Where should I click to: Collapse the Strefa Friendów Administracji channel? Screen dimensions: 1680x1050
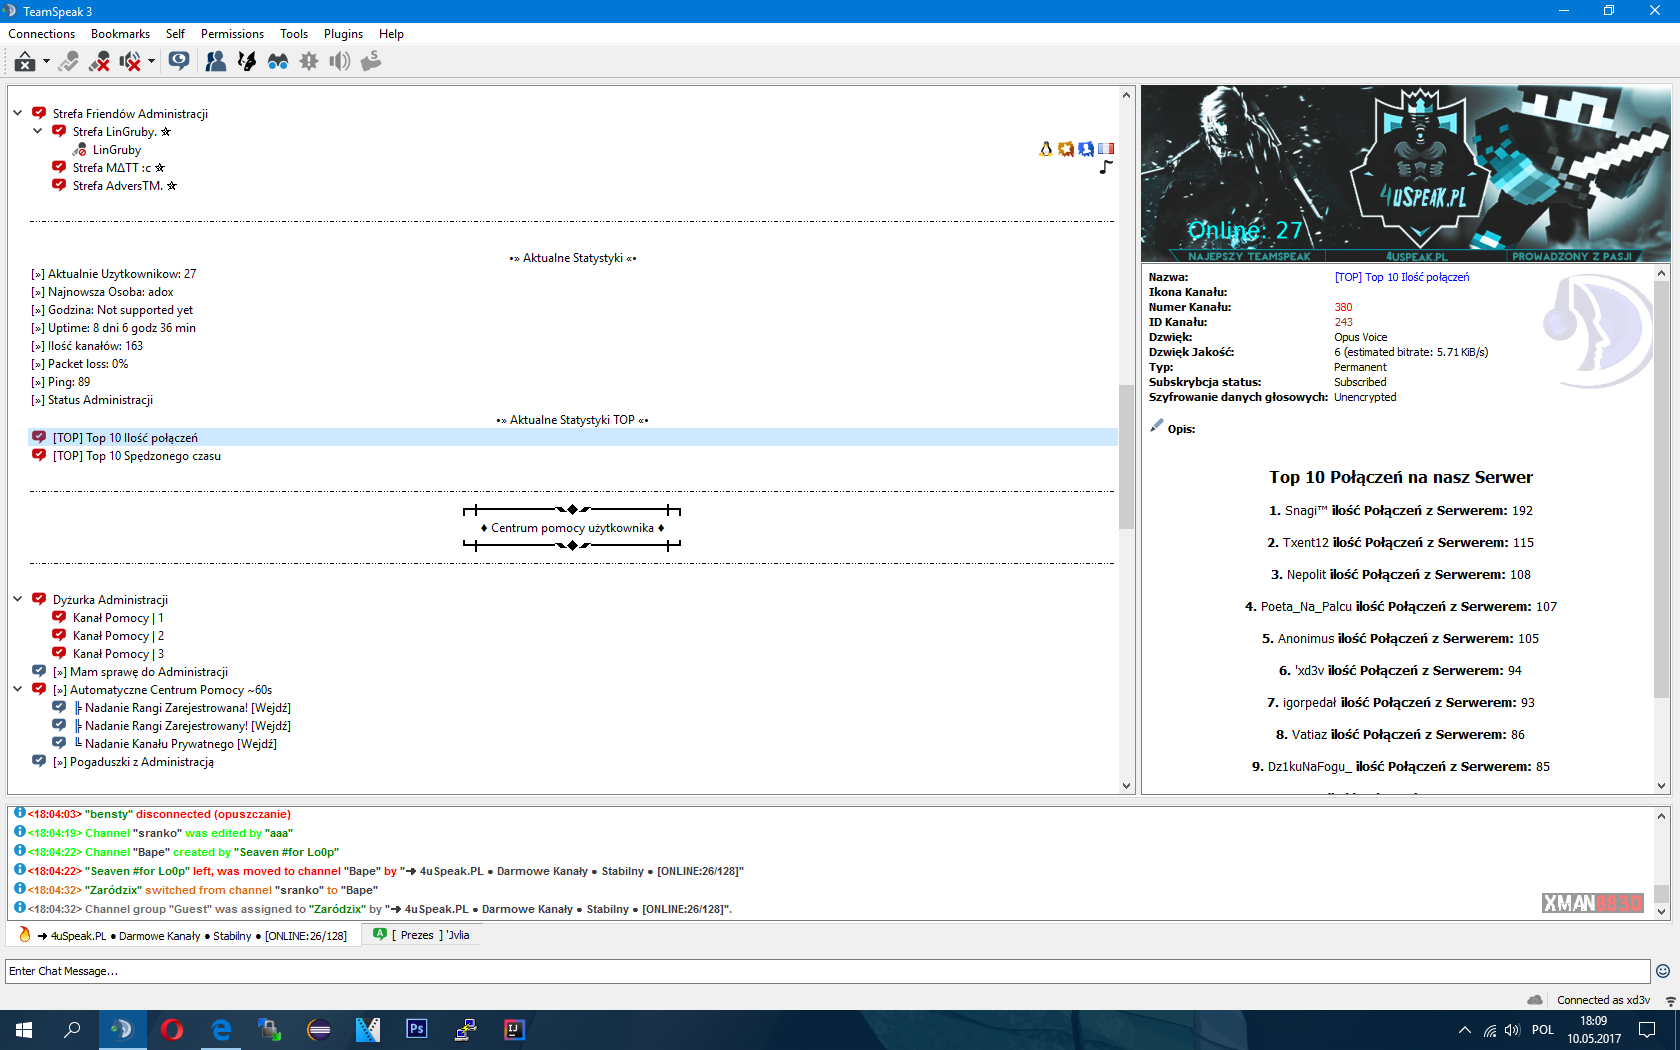coord(18,113)
